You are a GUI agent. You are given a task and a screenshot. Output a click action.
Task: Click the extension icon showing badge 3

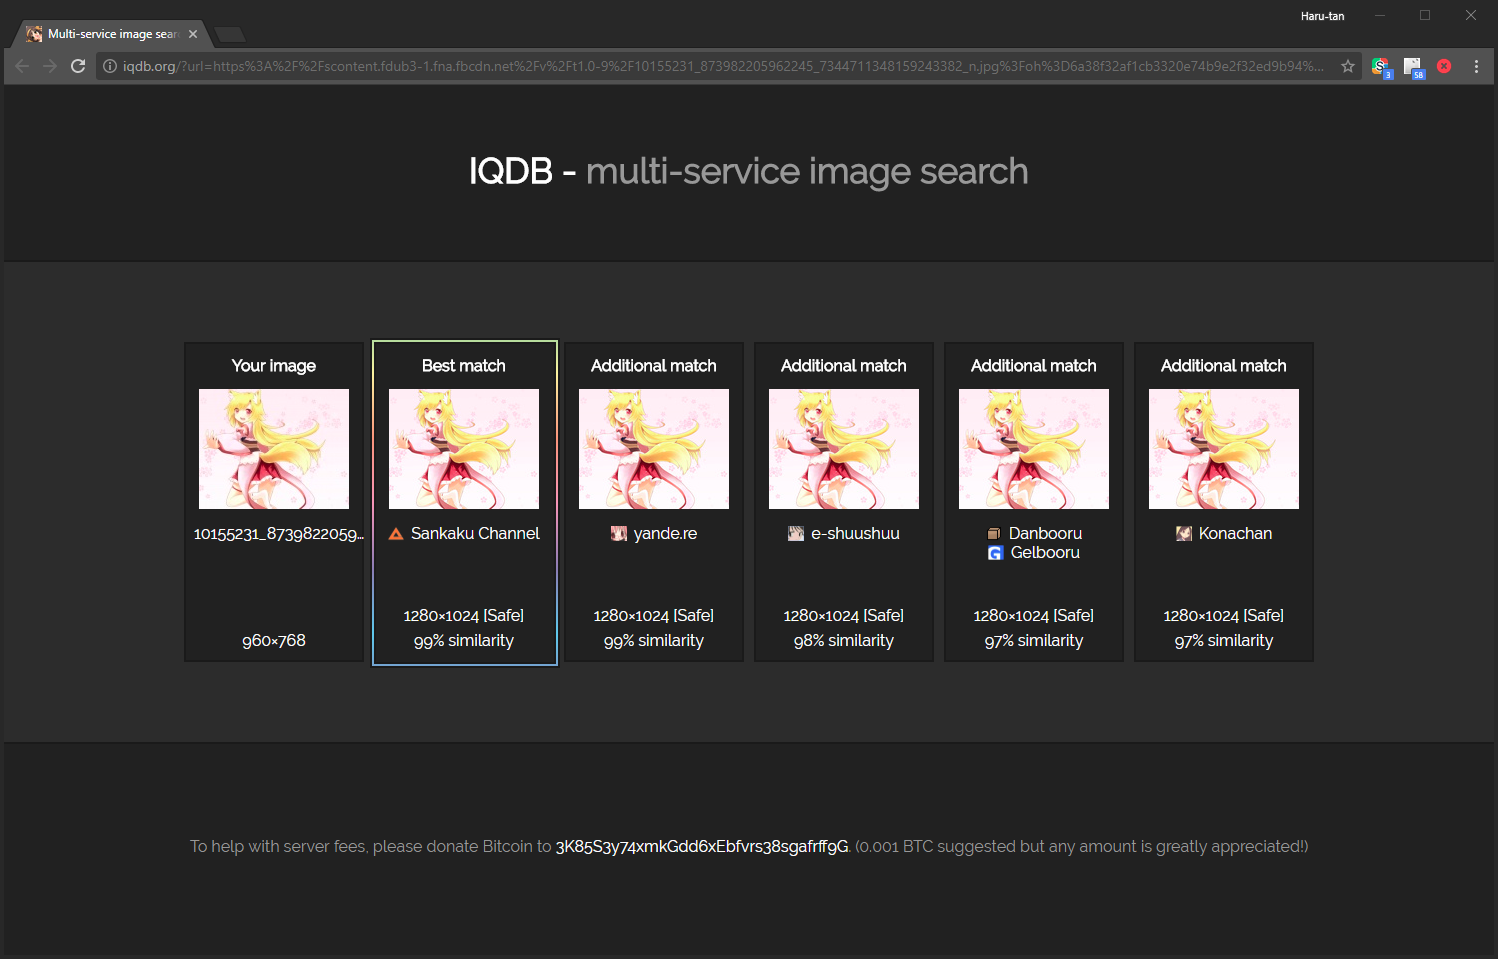click(1381, 66)
